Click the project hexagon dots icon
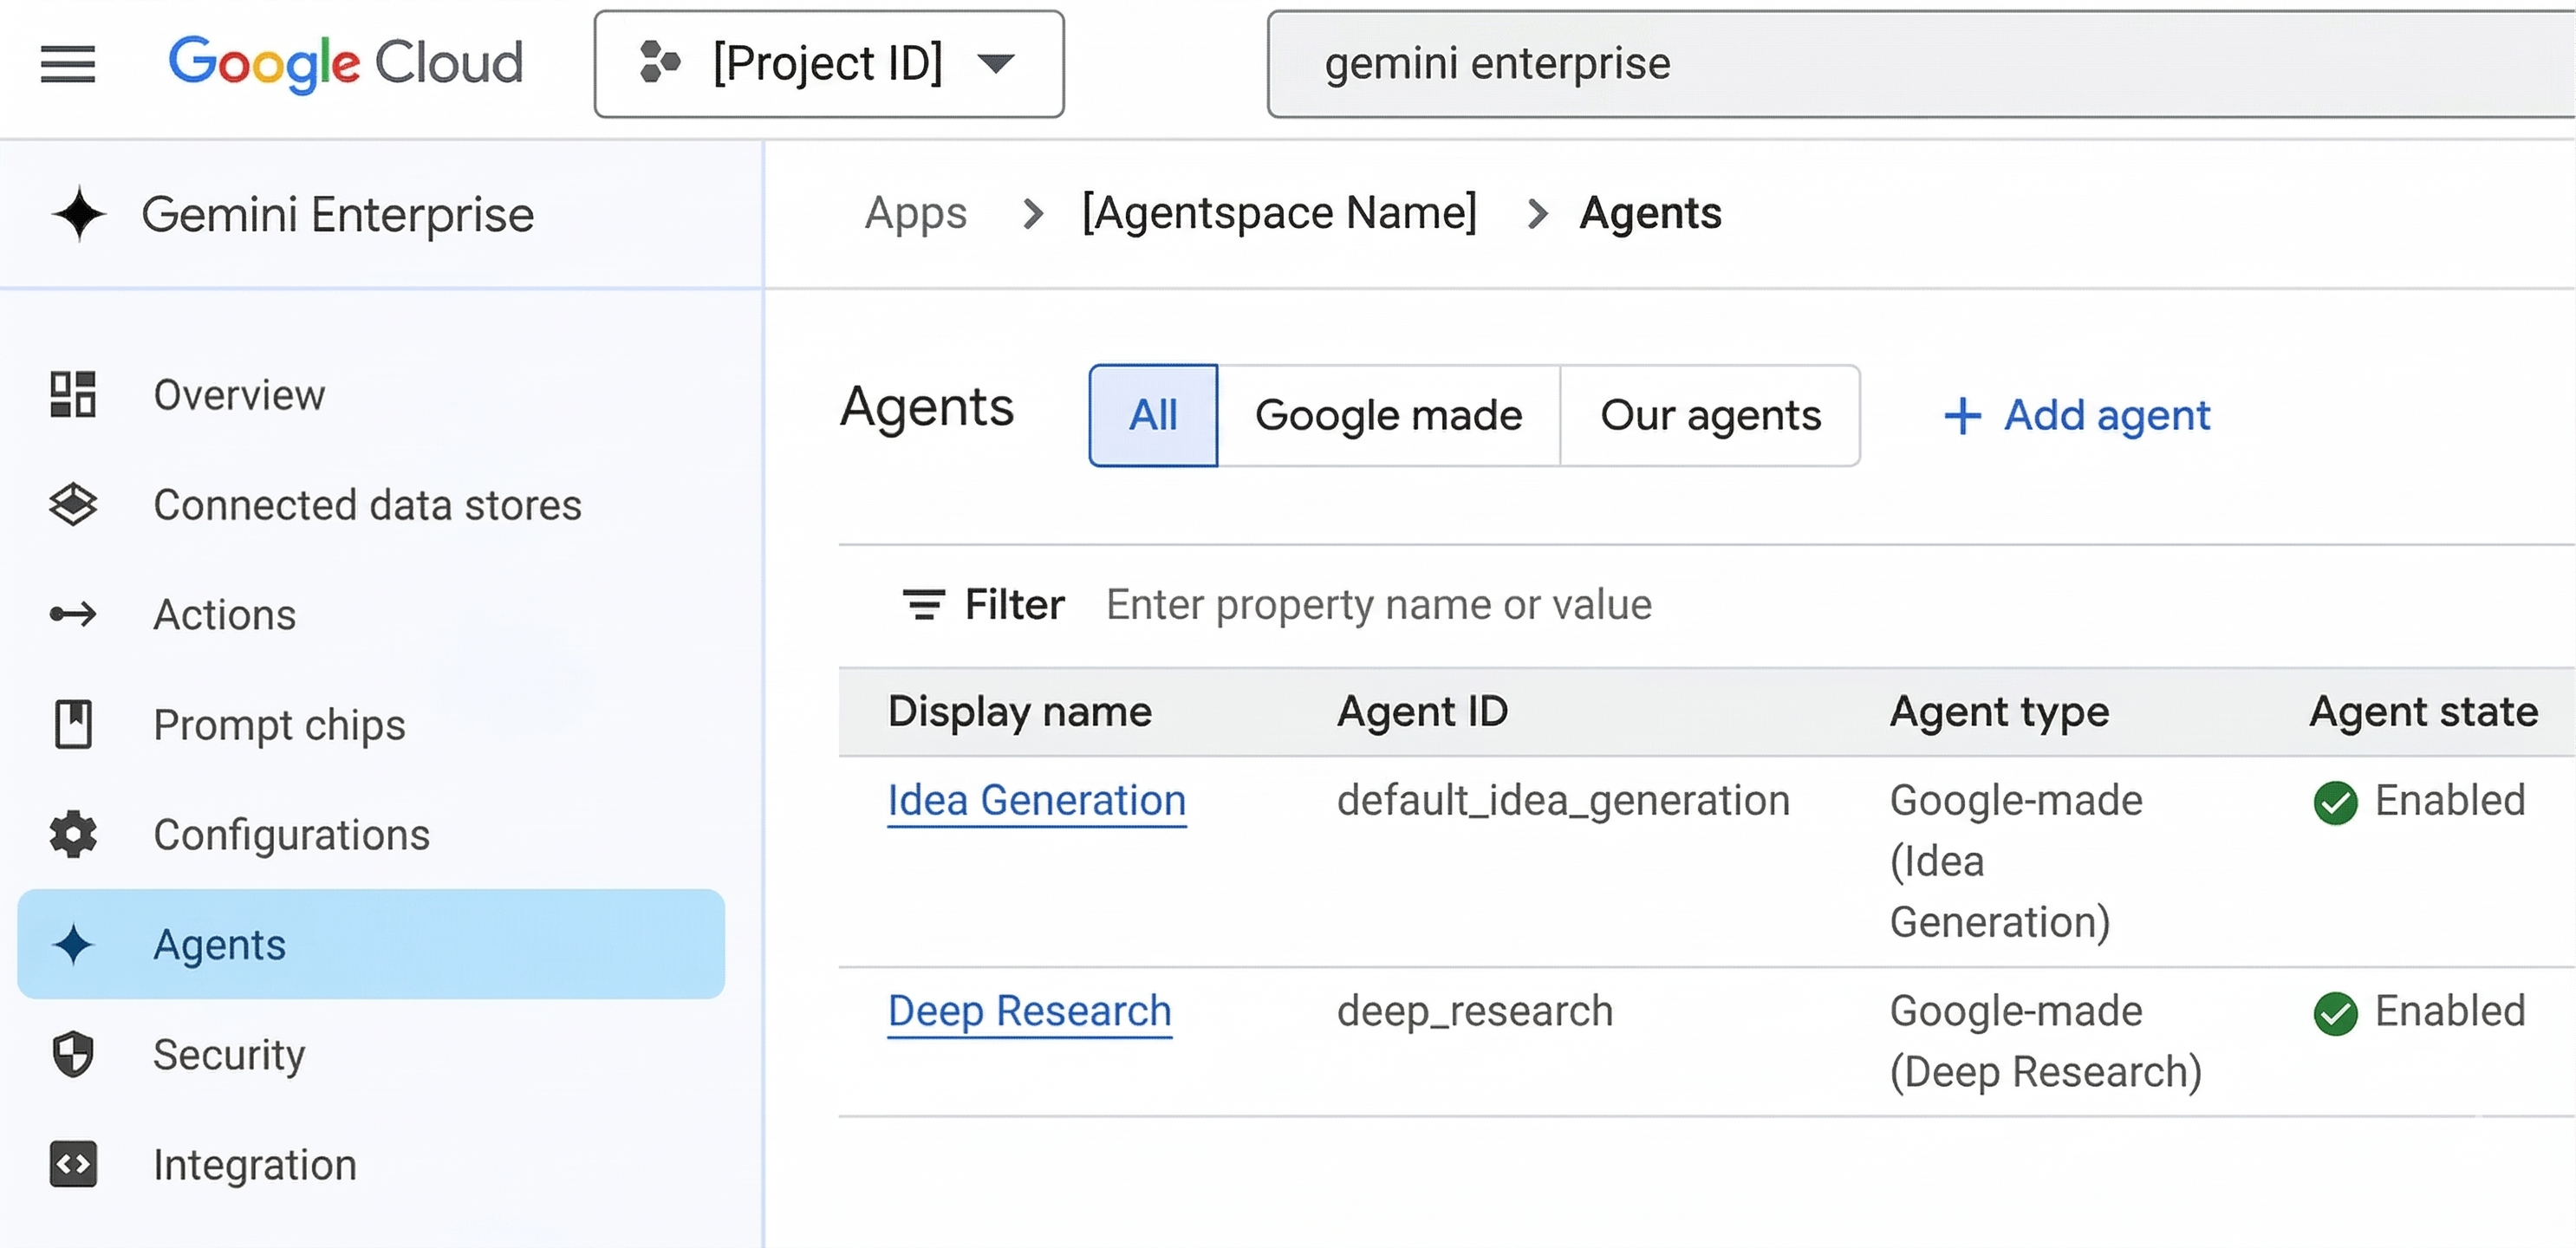Image resolution: width=2576 pixels, height=1248 pixels. [x=660, y=62]
